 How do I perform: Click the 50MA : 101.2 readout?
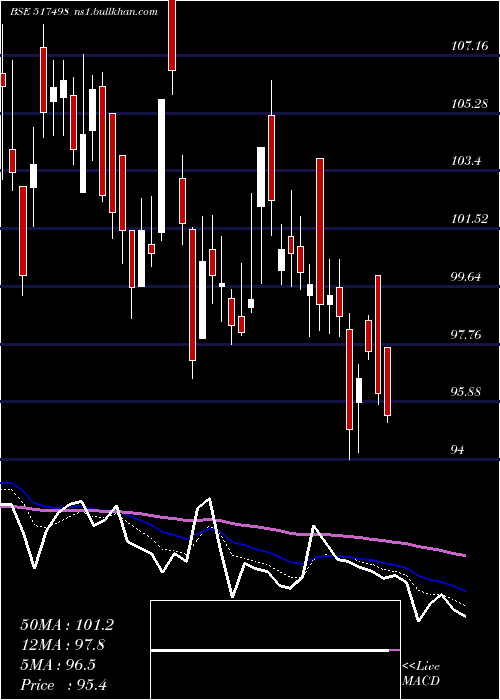(x=67, y=625)
